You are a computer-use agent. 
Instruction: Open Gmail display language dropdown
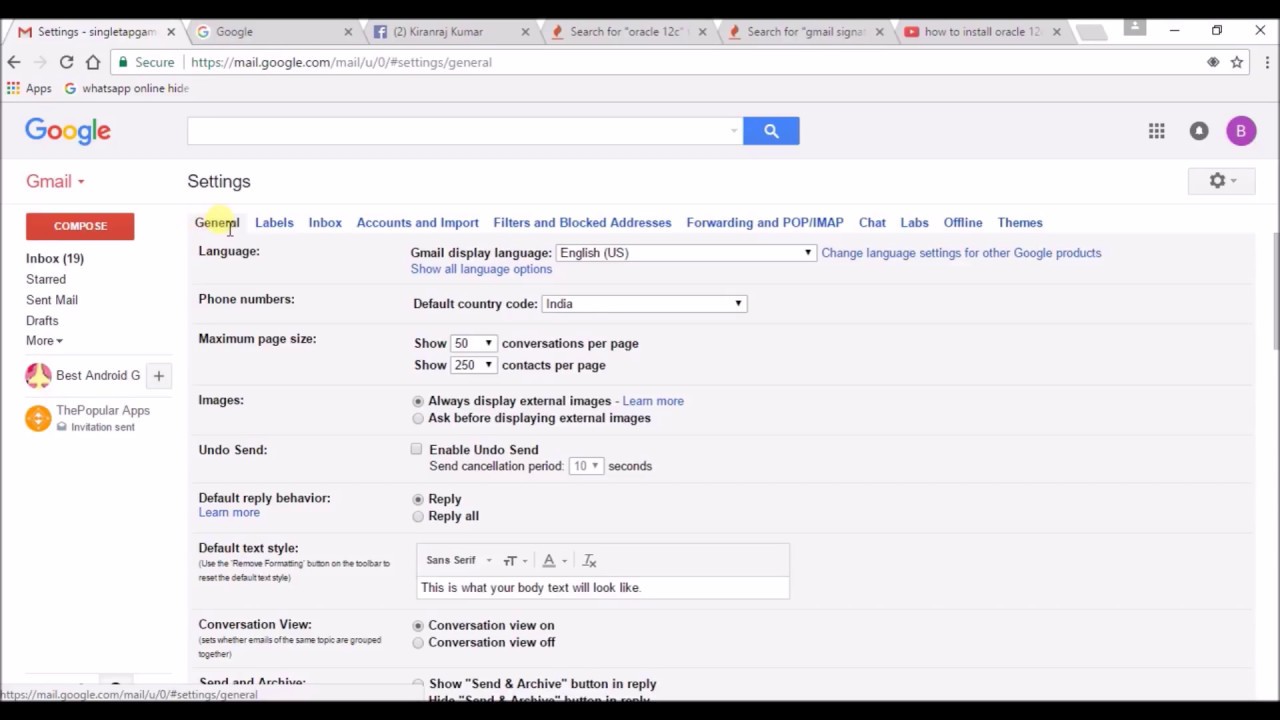click(685, 253)
